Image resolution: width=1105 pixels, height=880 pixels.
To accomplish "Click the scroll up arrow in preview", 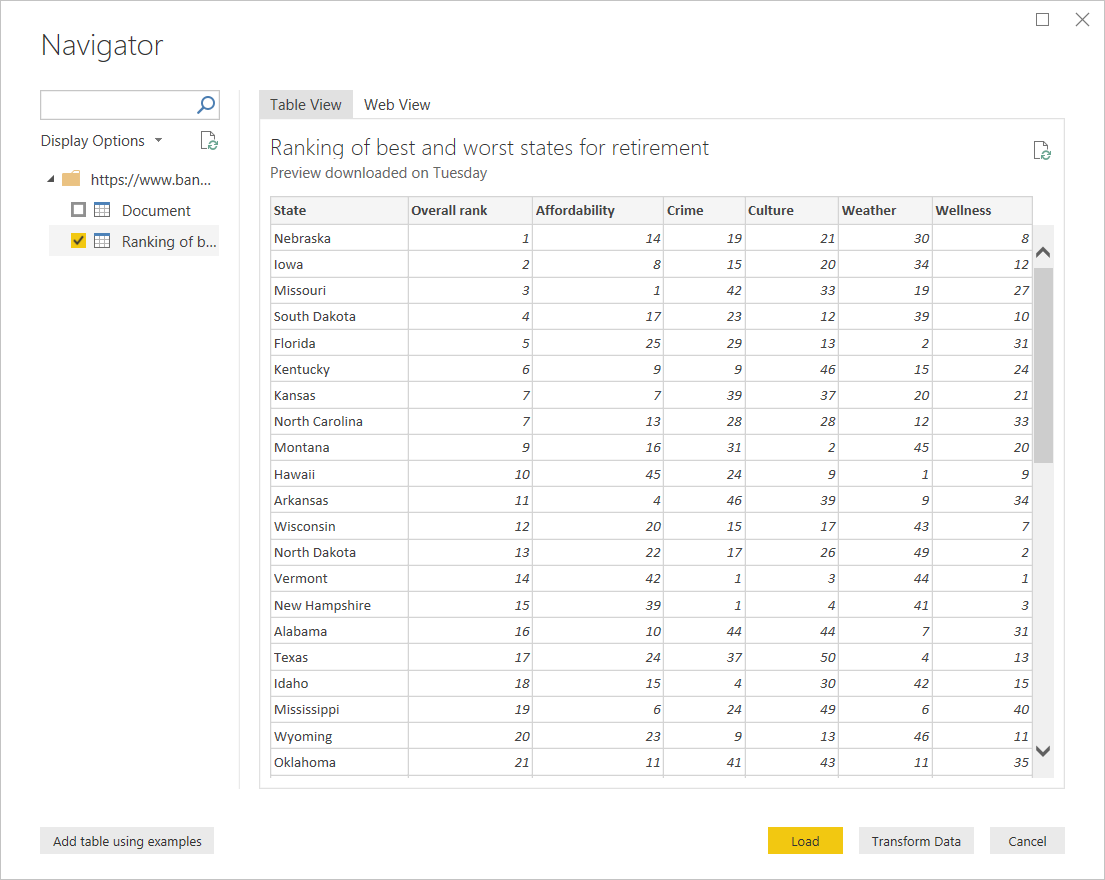I will pos(1044,252).
